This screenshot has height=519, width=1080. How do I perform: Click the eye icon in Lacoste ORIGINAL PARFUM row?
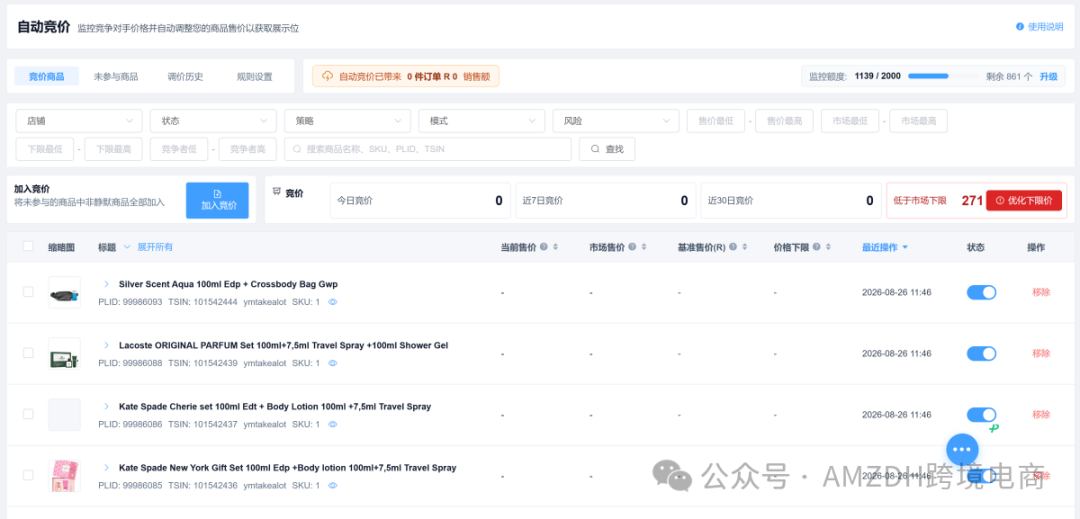click(x=333, y=363)
